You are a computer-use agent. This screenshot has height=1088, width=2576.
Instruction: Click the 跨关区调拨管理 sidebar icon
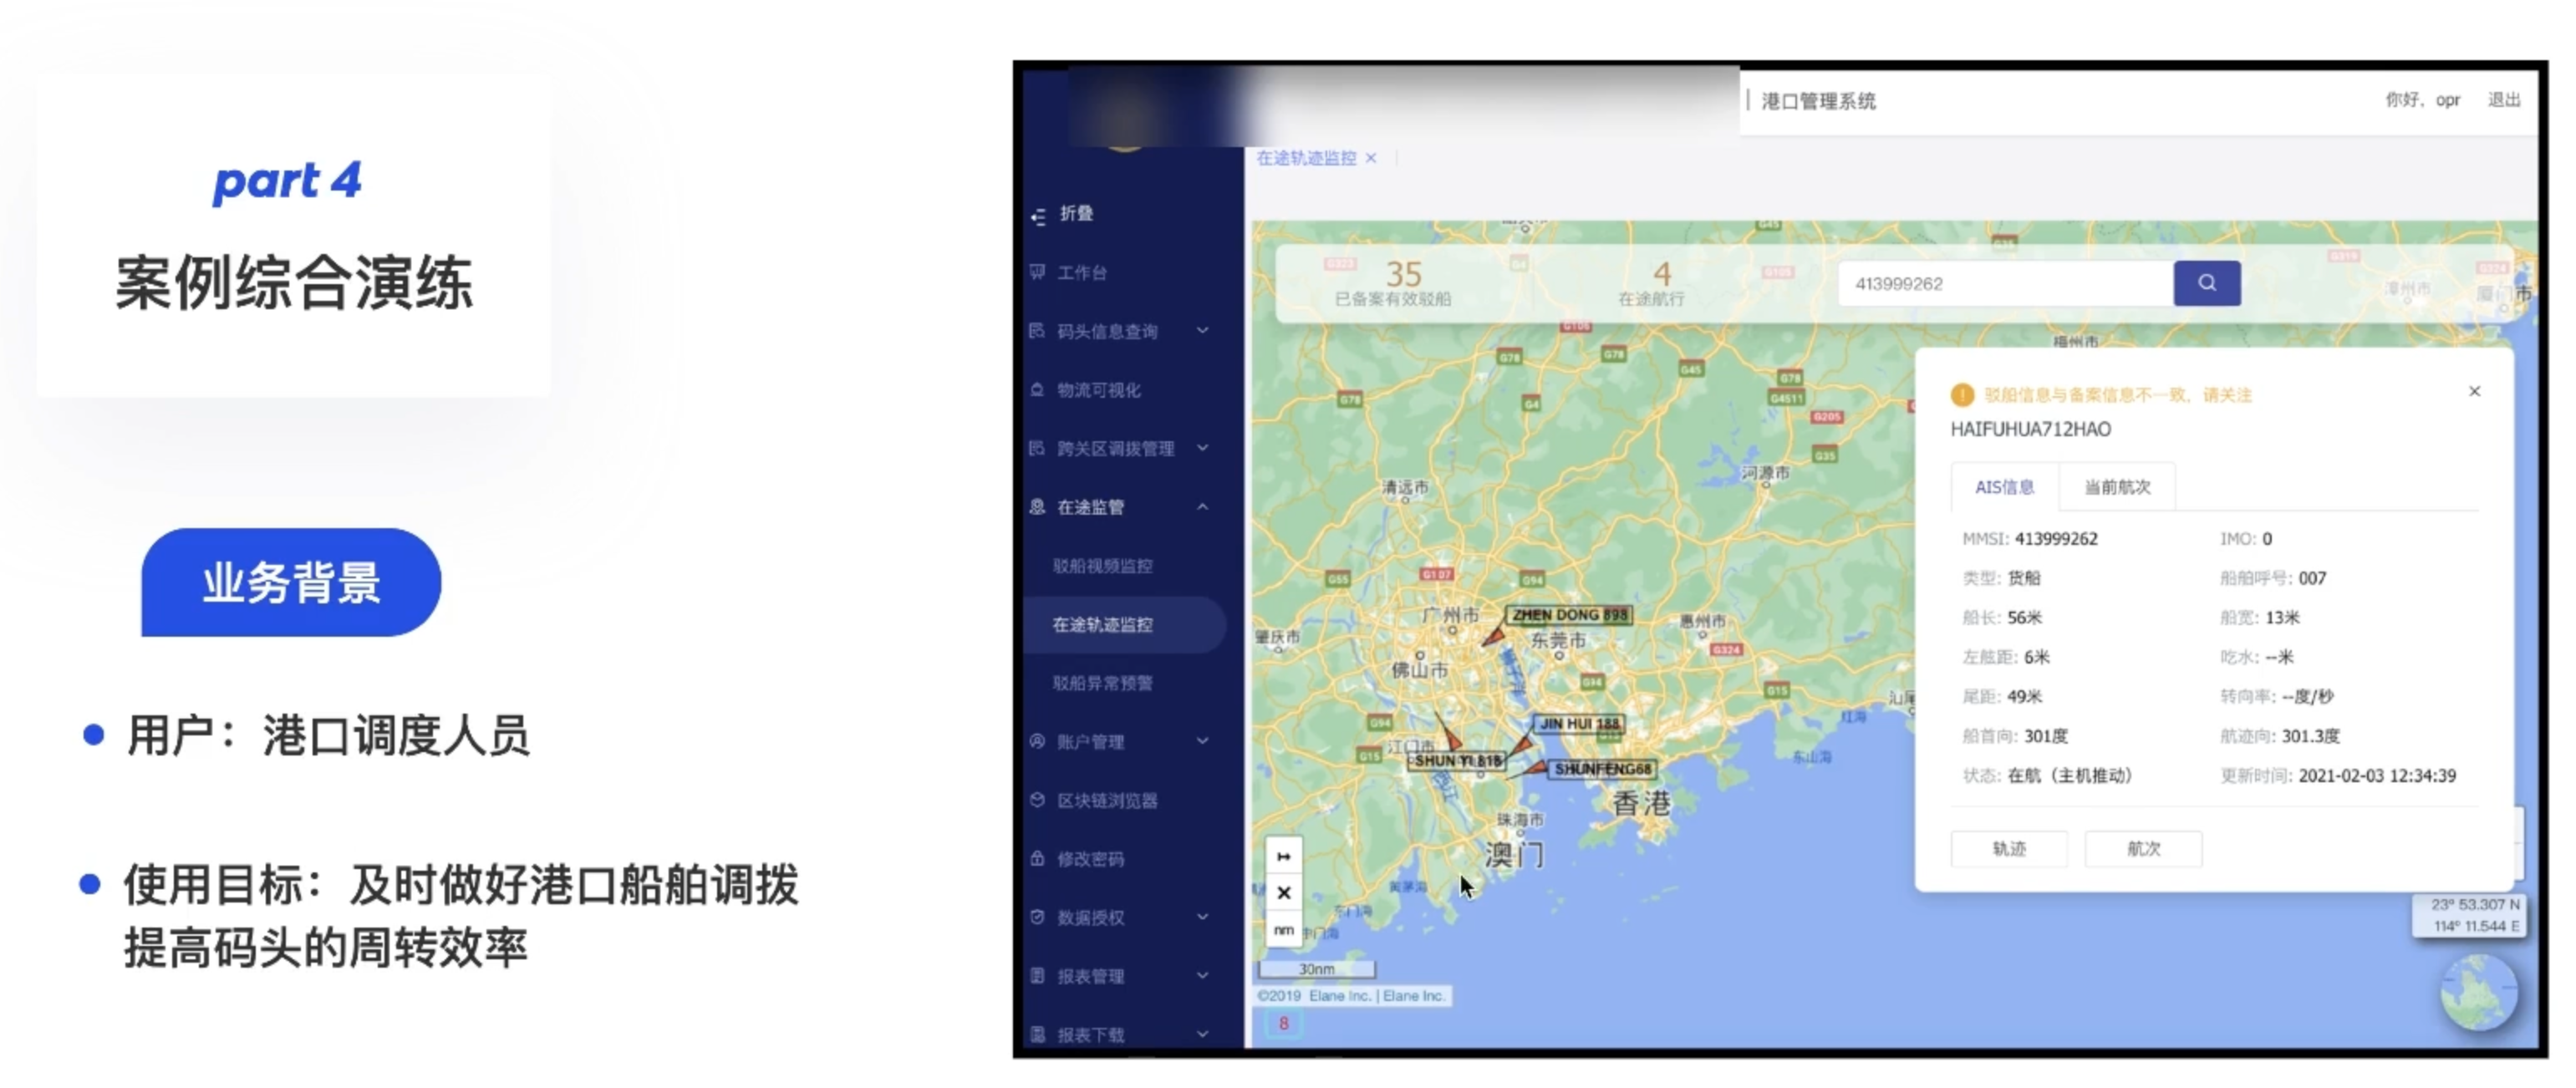click(1037, 448)
